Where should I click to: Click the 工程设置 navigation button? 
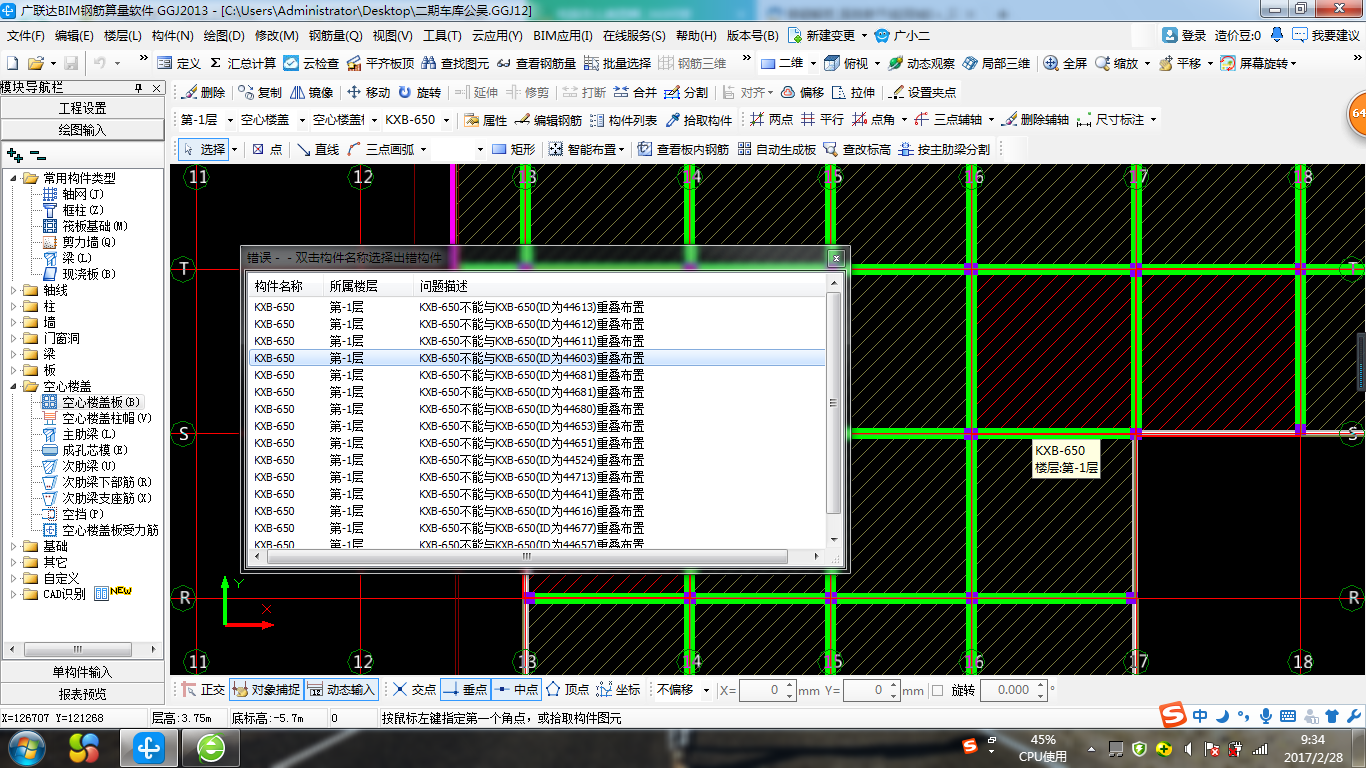click(82, 108)
